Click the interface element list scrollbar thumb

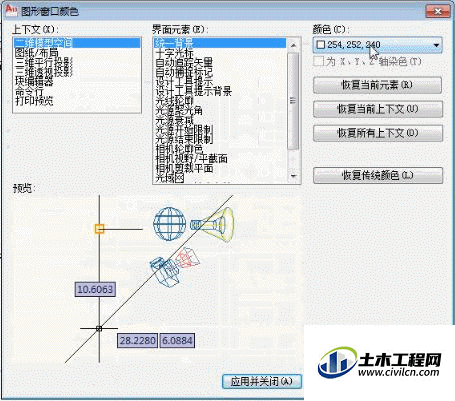point(293,100)
